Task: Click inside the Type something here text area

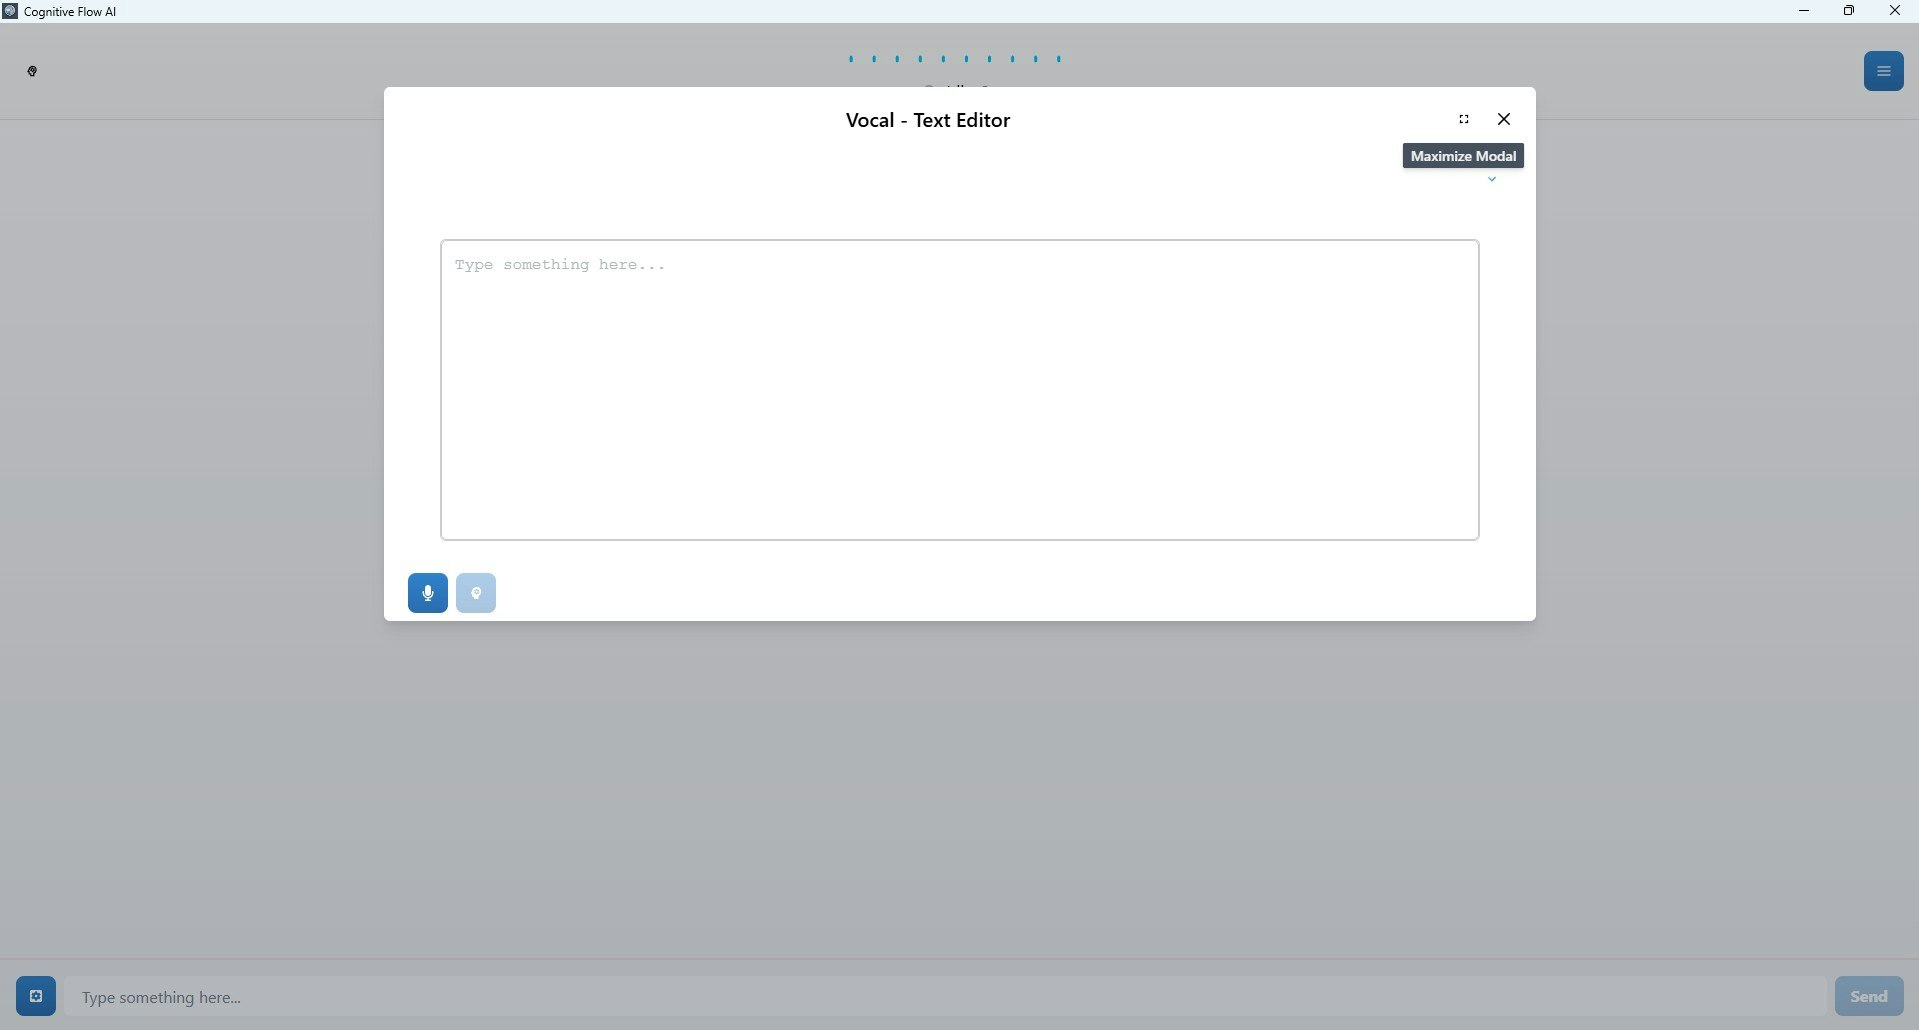Action: pos(958,390)
